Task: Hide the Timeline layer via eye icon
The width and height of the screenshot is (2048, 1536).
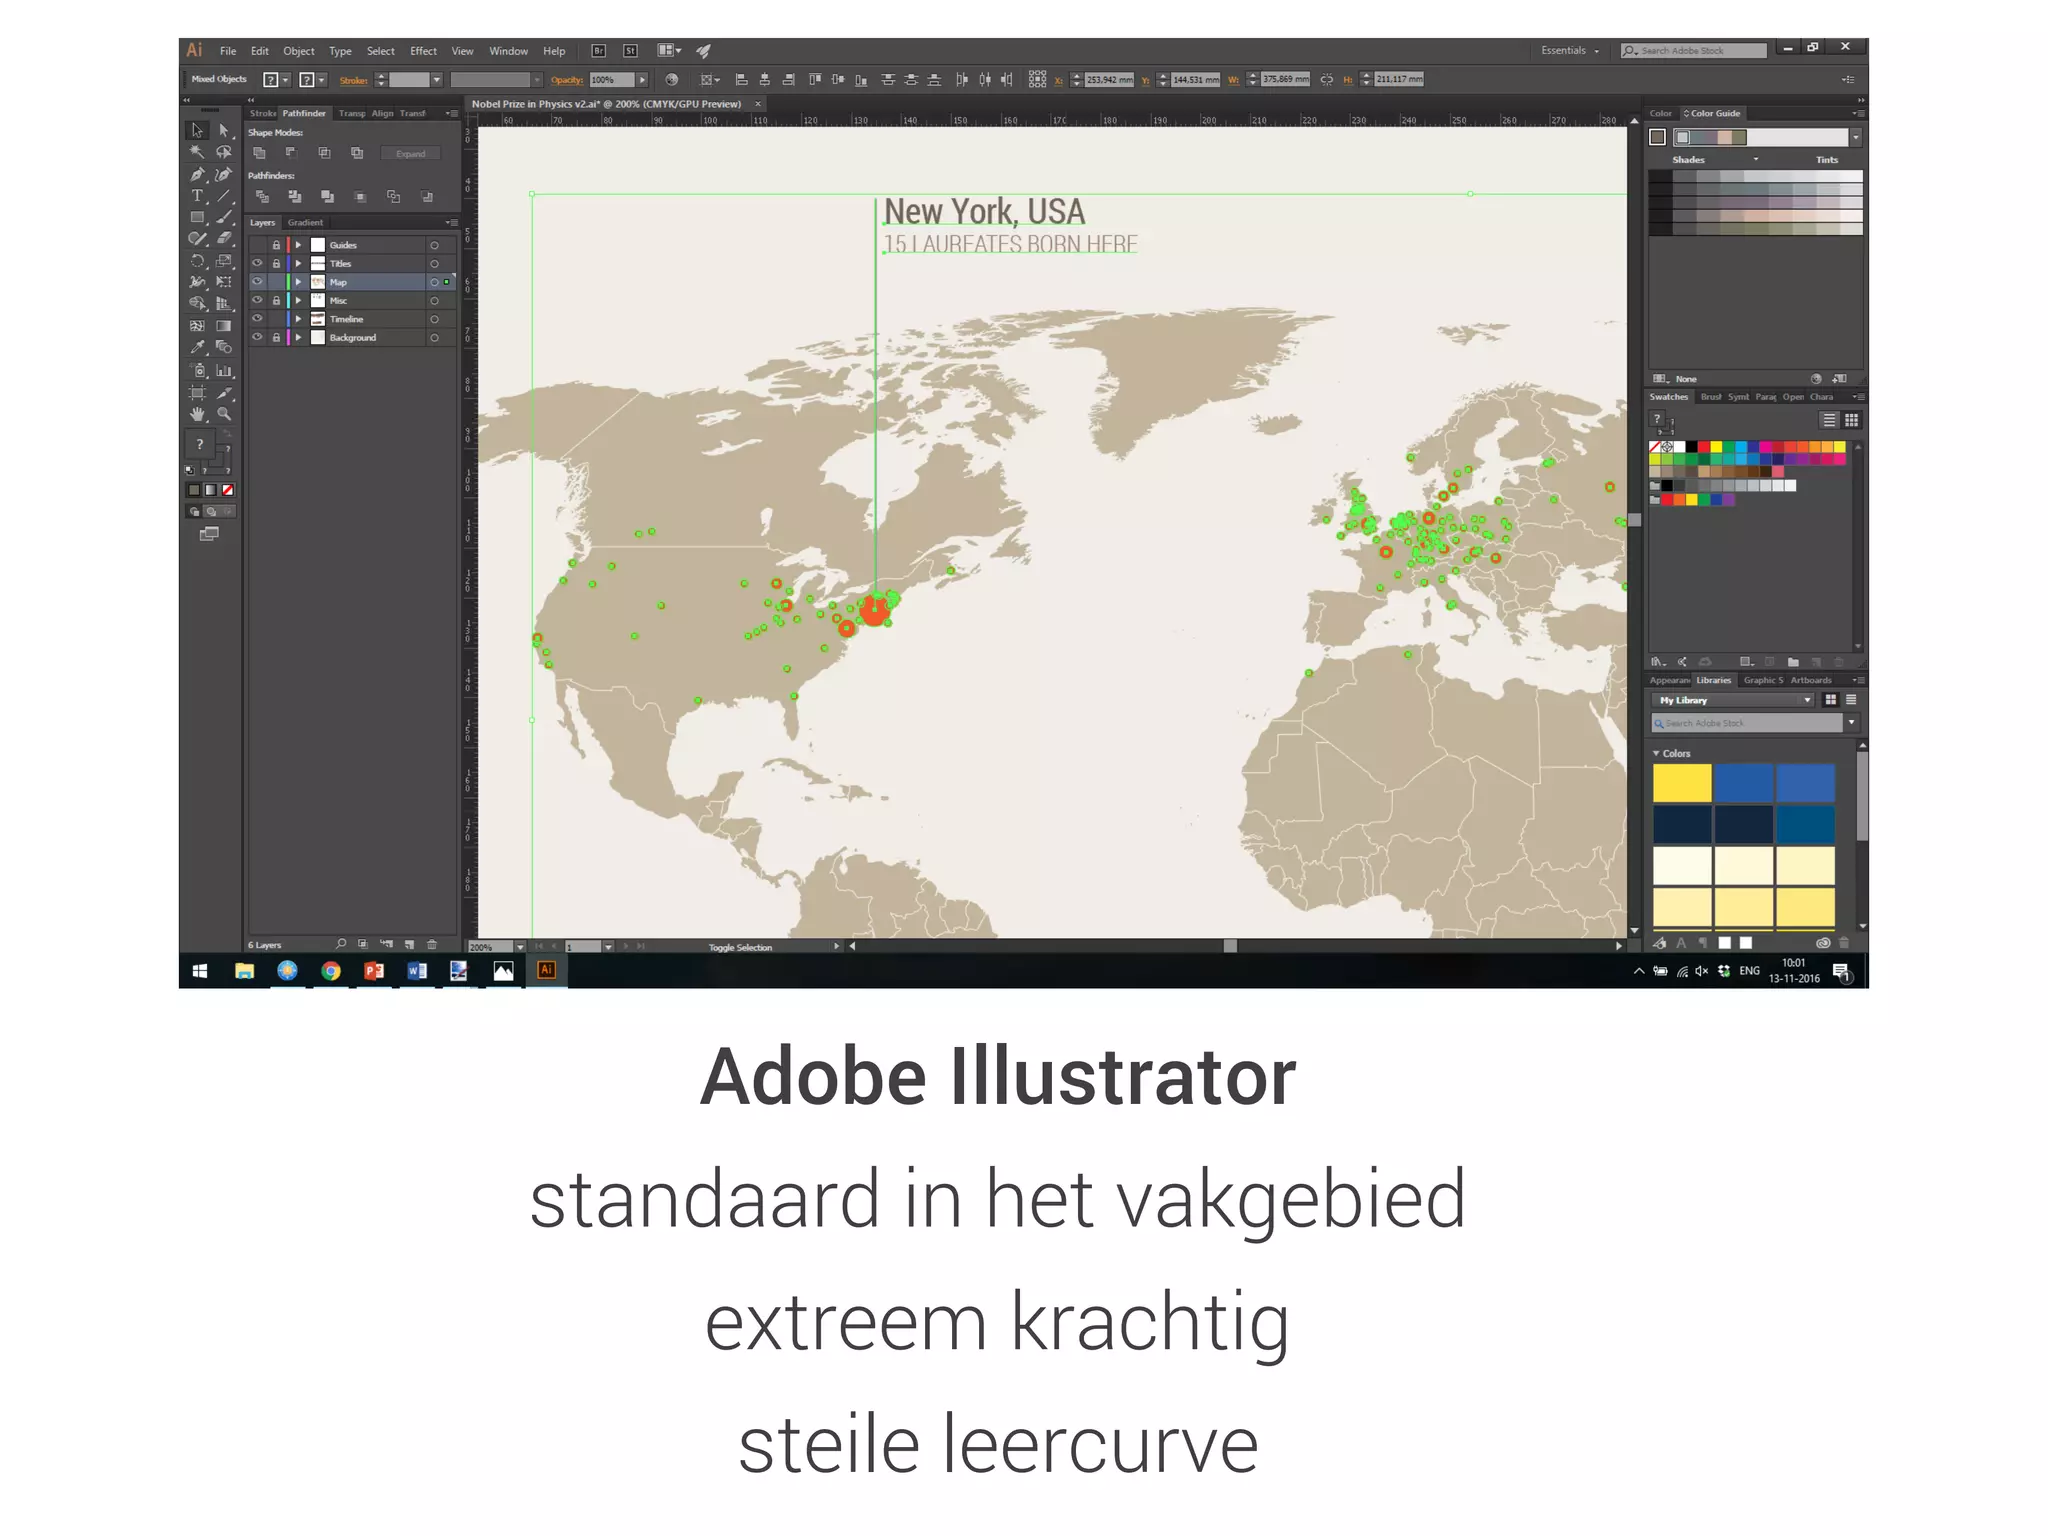Action: pos(257,319)
